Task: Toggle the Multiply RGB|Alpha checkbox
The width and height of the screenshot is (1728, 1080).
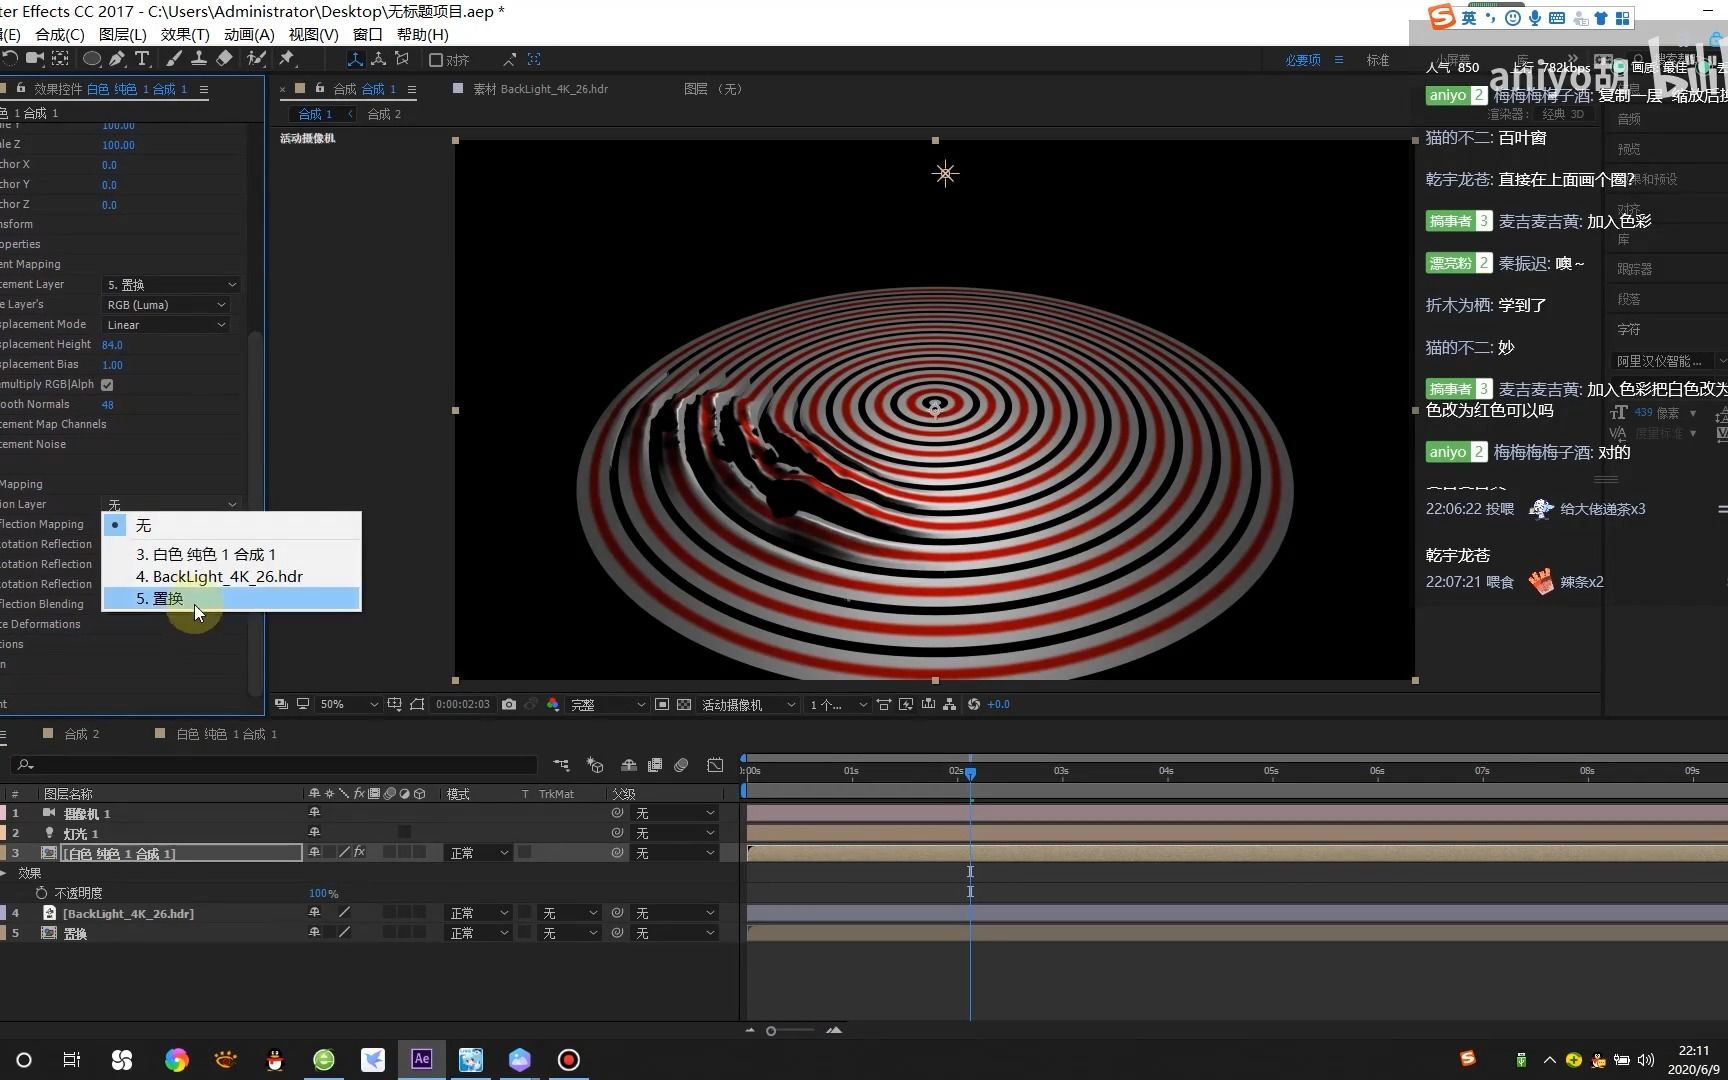Action: pyautogui.click(x=107, y=385)
